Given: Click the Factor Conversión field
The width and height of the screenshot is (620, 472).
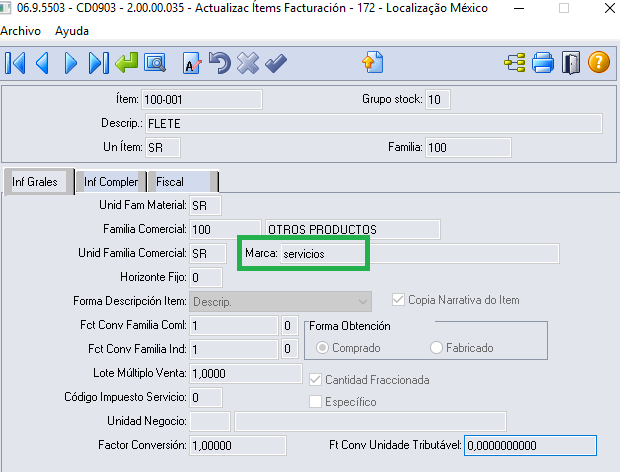Looking at the screenshot, I should (x=238, y=446).
